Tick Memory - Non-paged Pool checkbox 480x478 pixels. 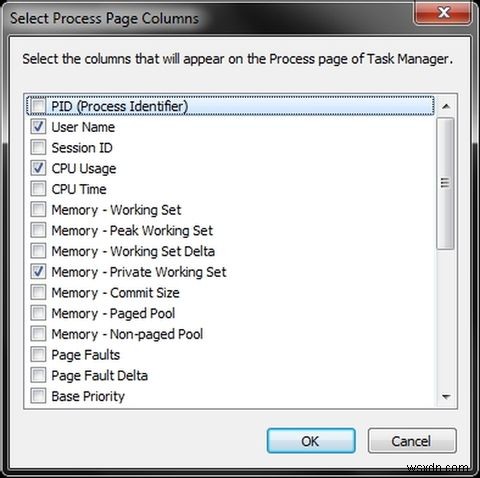(38, 334)
